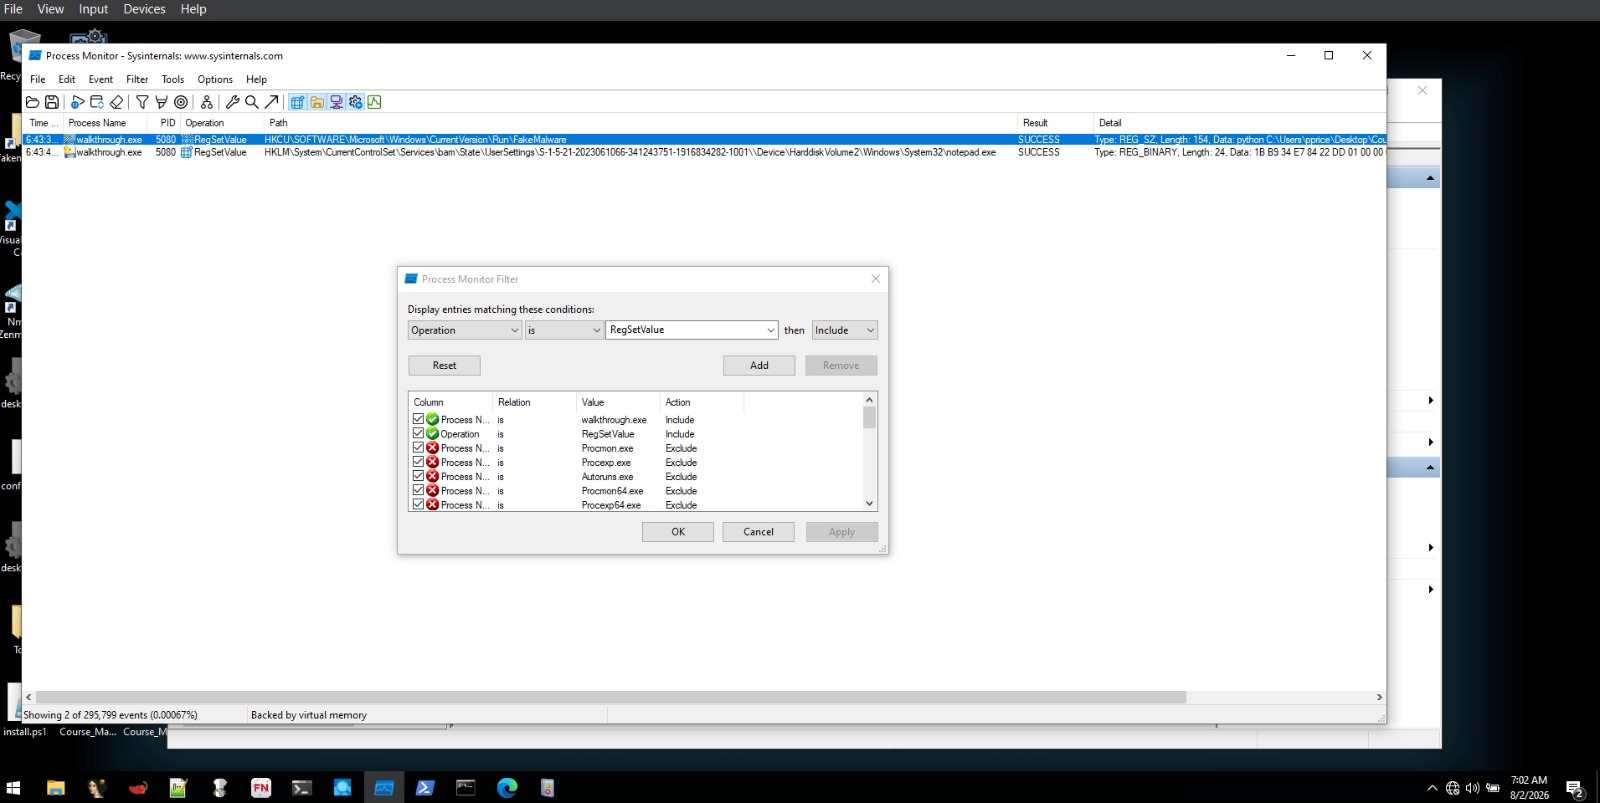Click the Highlight toolbar icon
This screenshot has height=803, width=1600.
pyautogui.click(x=161, y=102)
